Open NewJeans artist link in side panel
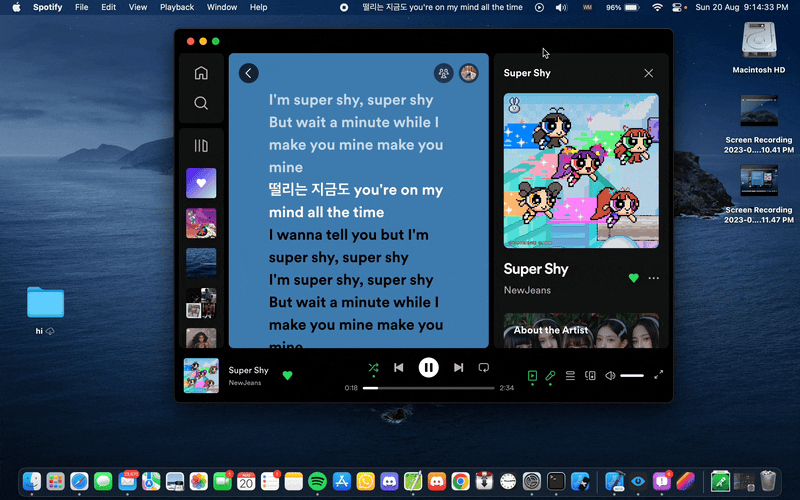 click(527, 290)
